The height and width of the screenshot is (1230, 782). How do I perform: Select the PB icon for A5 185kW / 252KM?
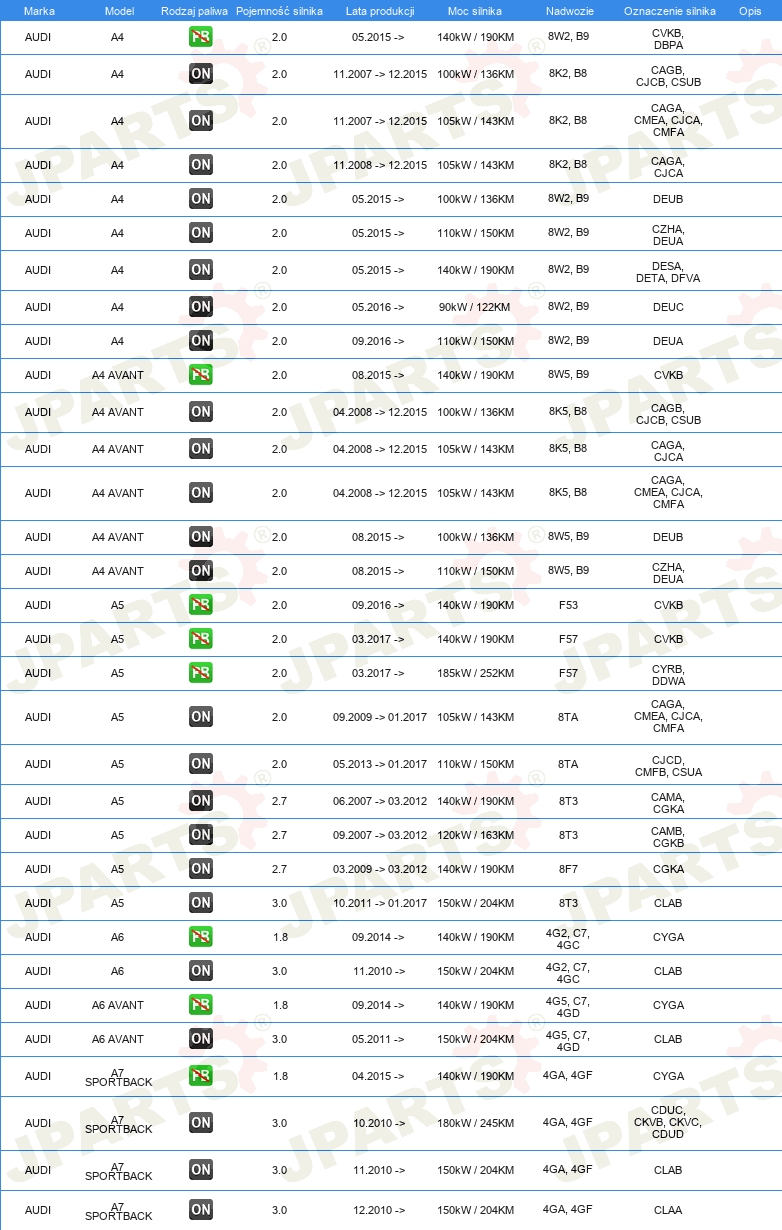[201, 673]
